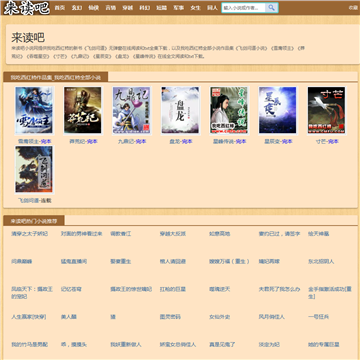
Task: Open the 娶妻重生 novel link
Action: pyautogui.click(x=121, y=261)
